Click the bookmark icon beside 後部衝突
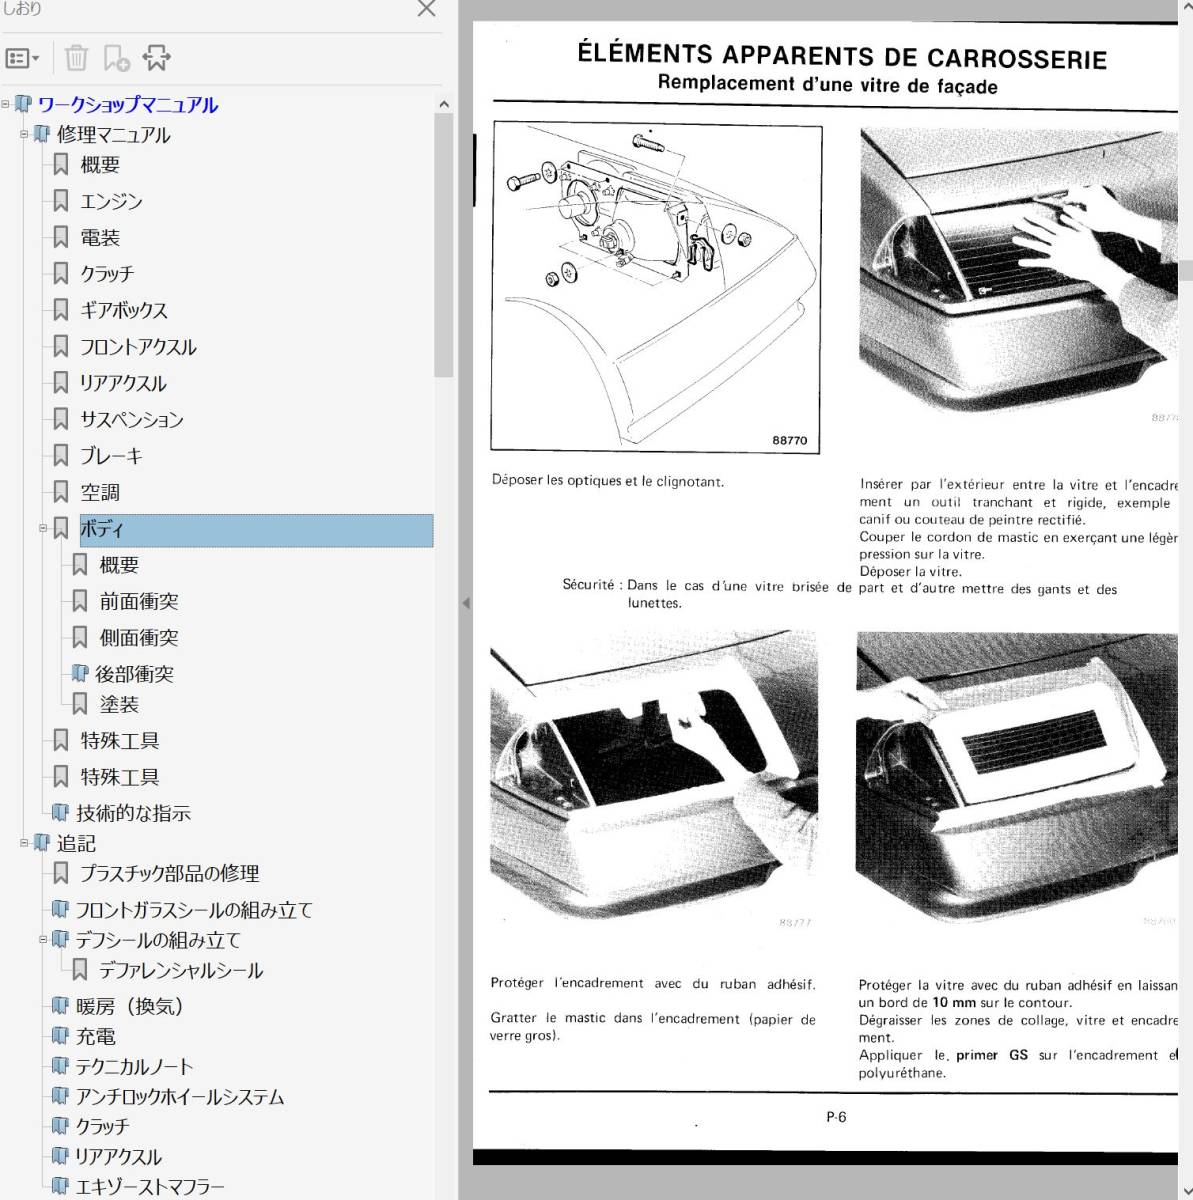The image size is (1193, 1200). tap(80, 674)
